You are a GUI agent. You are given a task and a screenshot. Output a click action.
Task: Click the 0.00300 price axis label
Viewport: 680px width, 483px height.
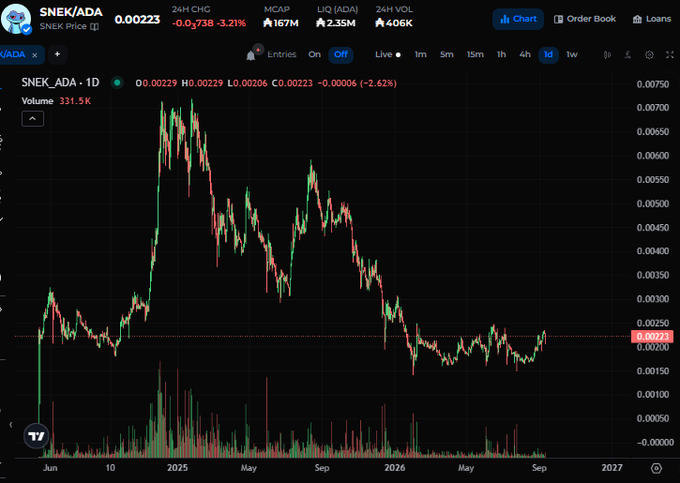pyautogui.click(x=652, y=299)
